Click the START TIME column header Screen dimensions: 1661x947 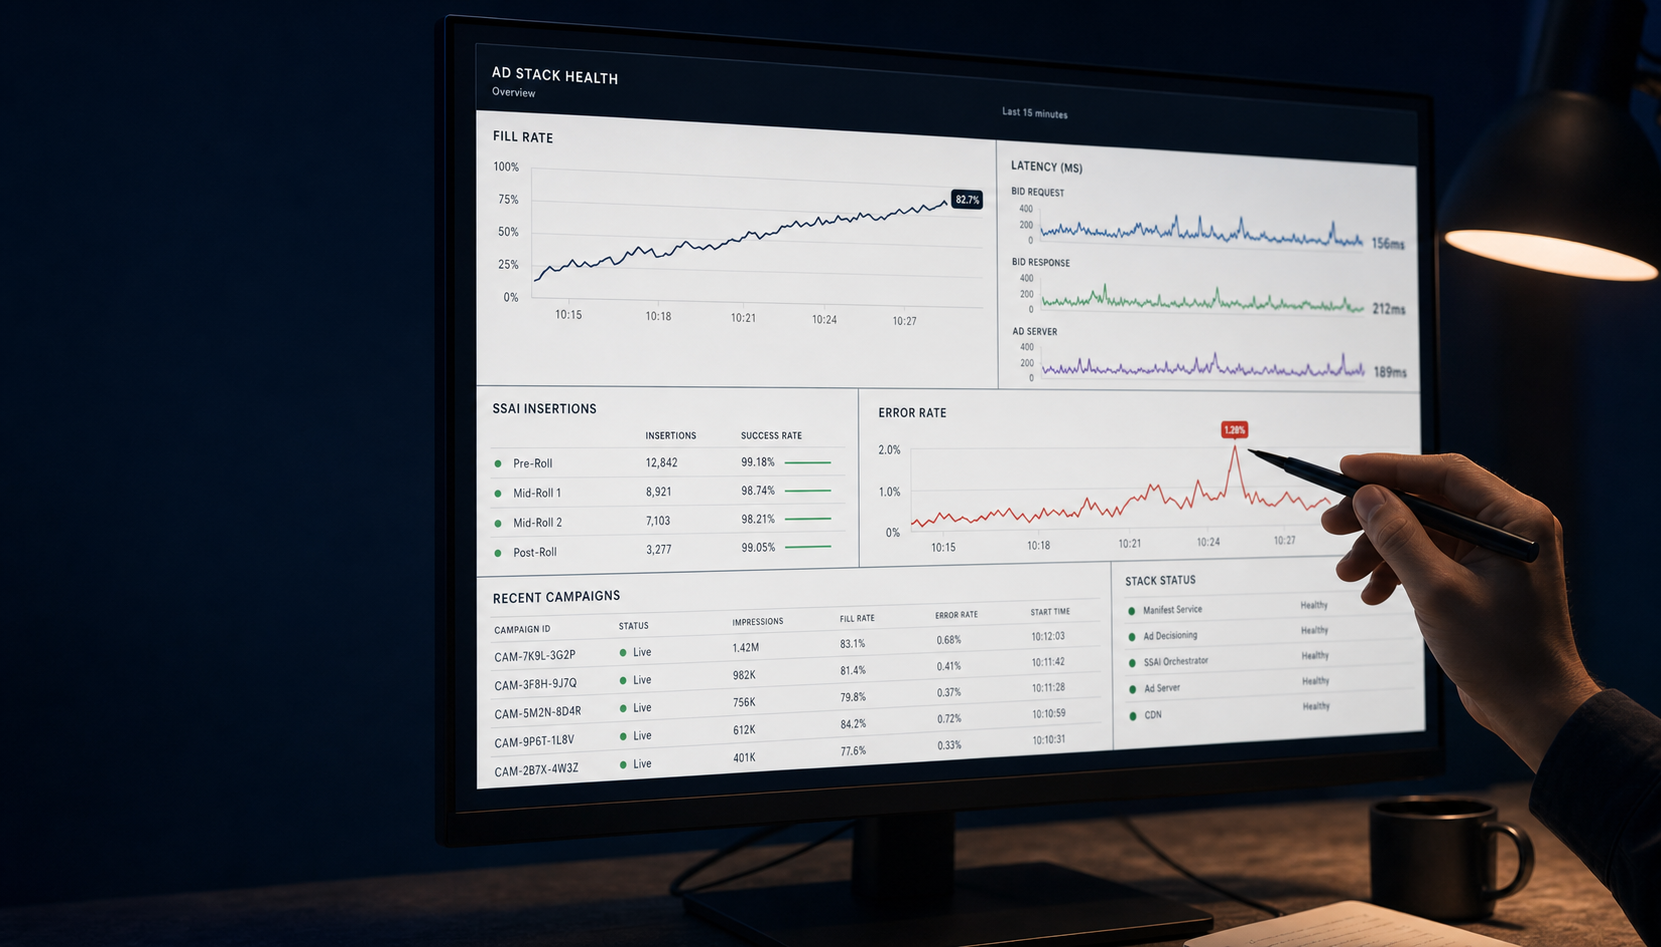[x=1050, y=611]
